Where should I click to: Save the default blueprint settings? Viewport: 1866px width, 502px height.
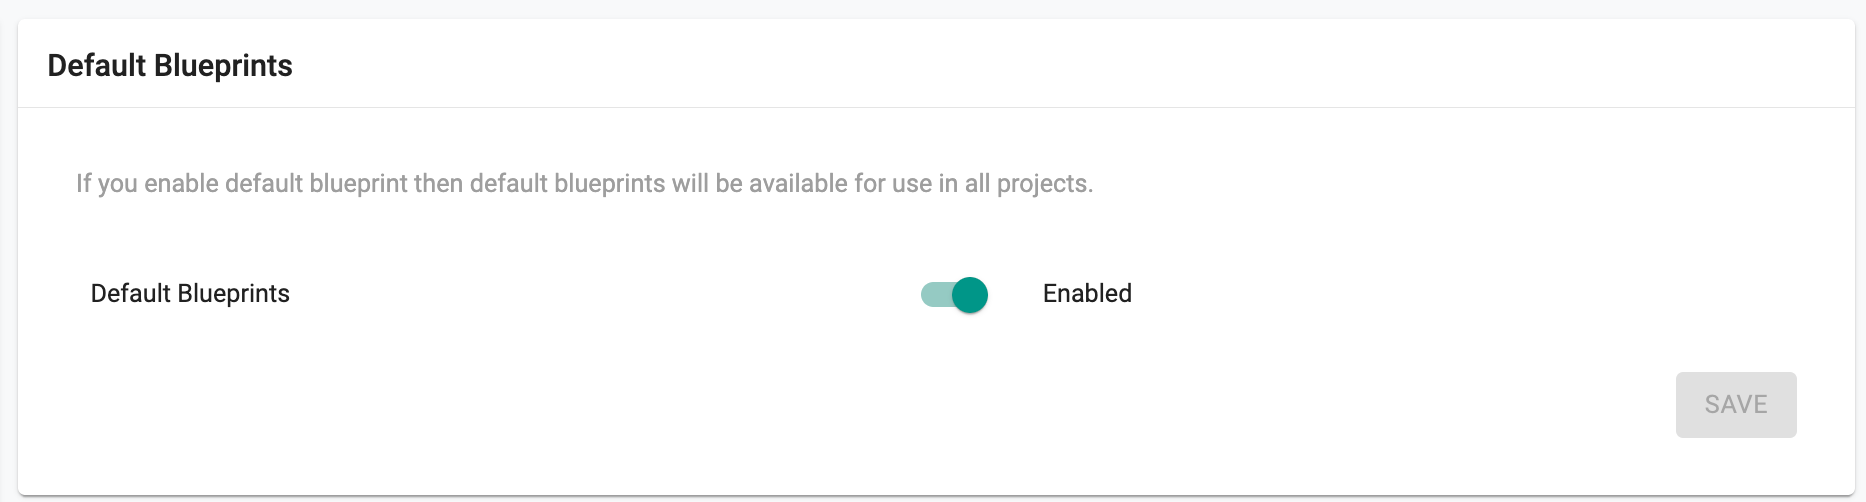point(1735,405)
